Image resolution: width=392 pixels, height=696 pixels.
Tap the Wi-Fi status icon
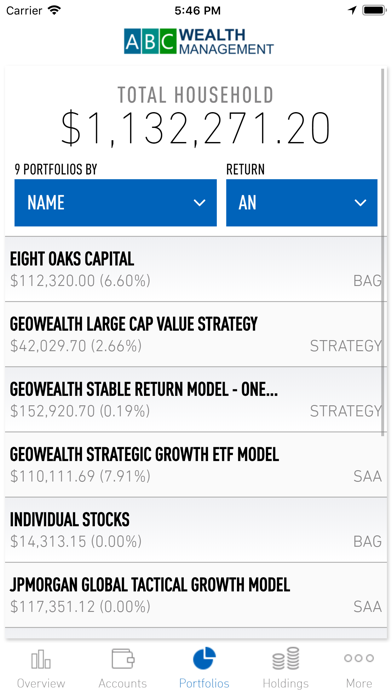point(55,10)
